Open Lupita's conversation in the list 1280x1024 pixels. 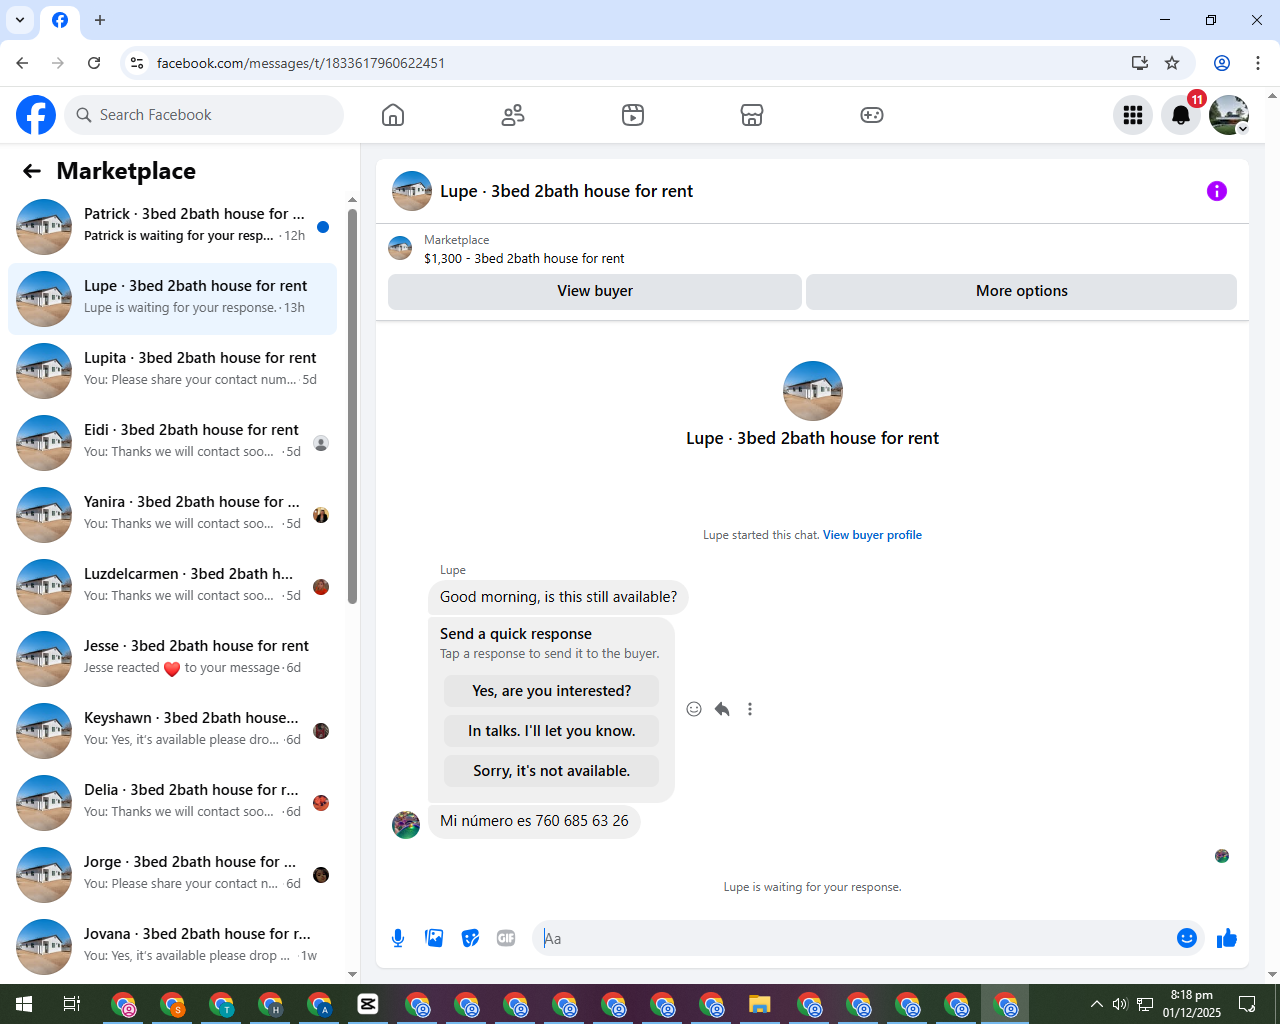tap(172, 371)
